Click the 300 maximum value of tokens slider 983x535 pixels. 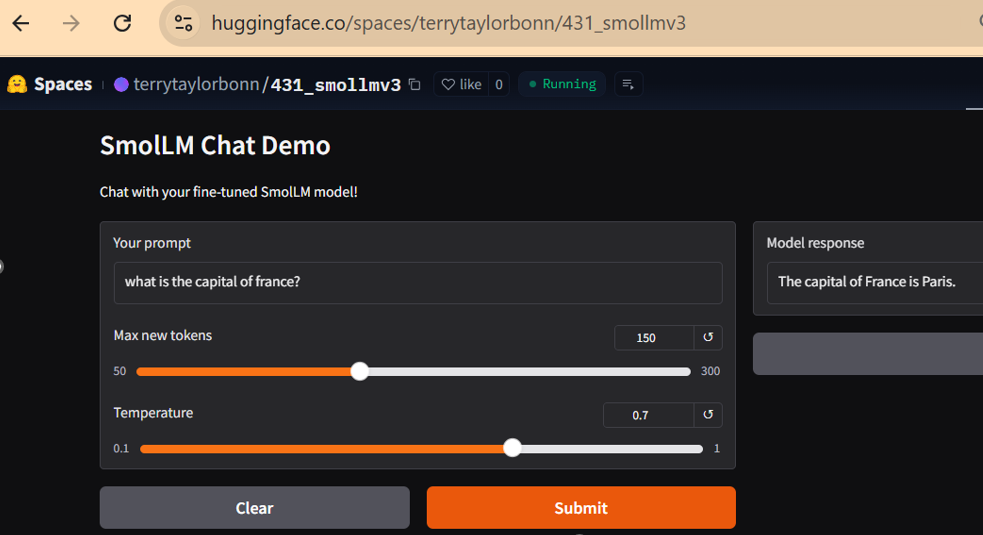pyautogui.click(x=710, y=371)
